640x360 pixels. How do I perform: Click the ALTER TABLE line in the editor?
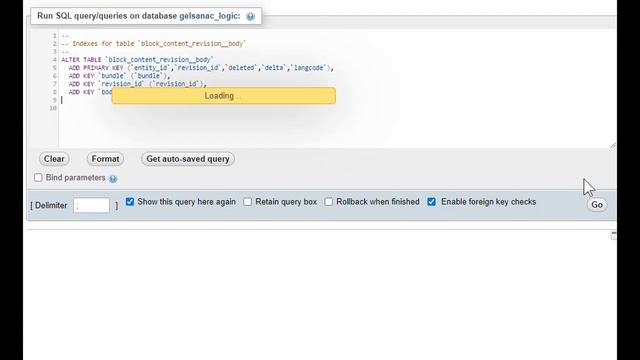(138, 60)
